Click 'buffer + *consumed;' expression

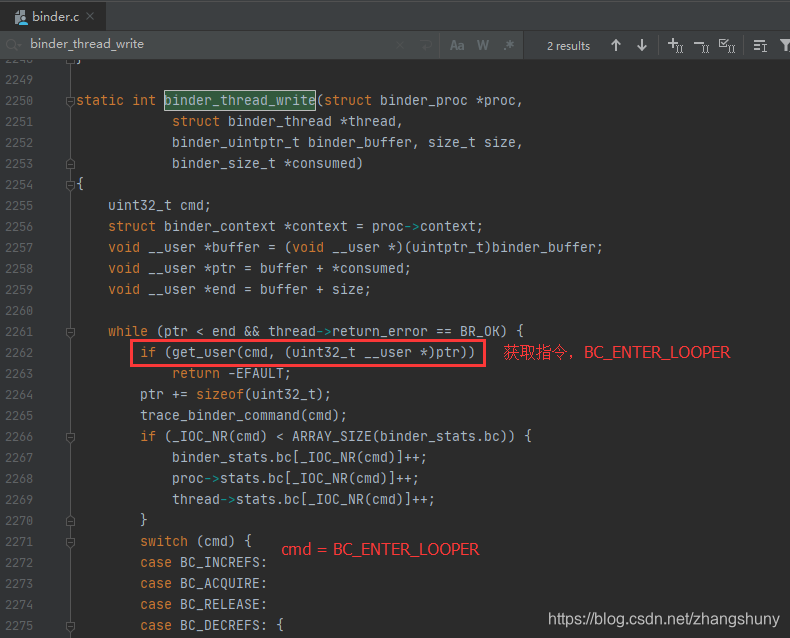[x=335, y=269]
